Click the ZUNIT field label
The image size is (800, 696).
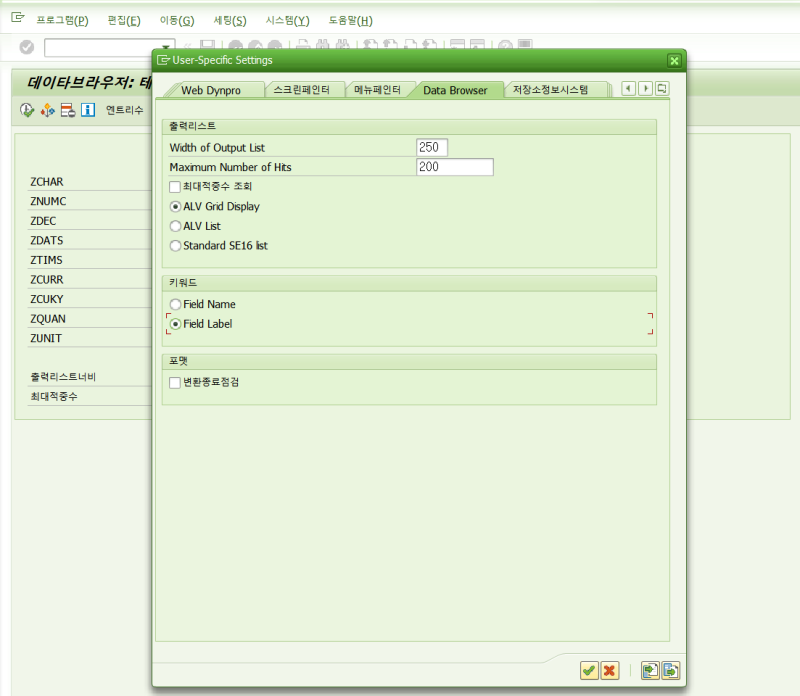pyautogui.click(x=46, y=339)
